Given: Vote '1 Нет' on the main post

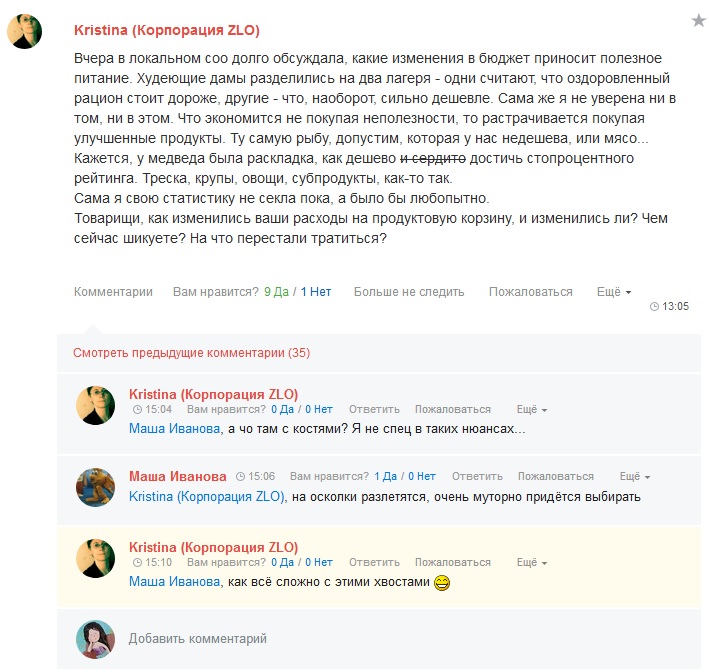Looking at the screenshot, I should 316,292.
